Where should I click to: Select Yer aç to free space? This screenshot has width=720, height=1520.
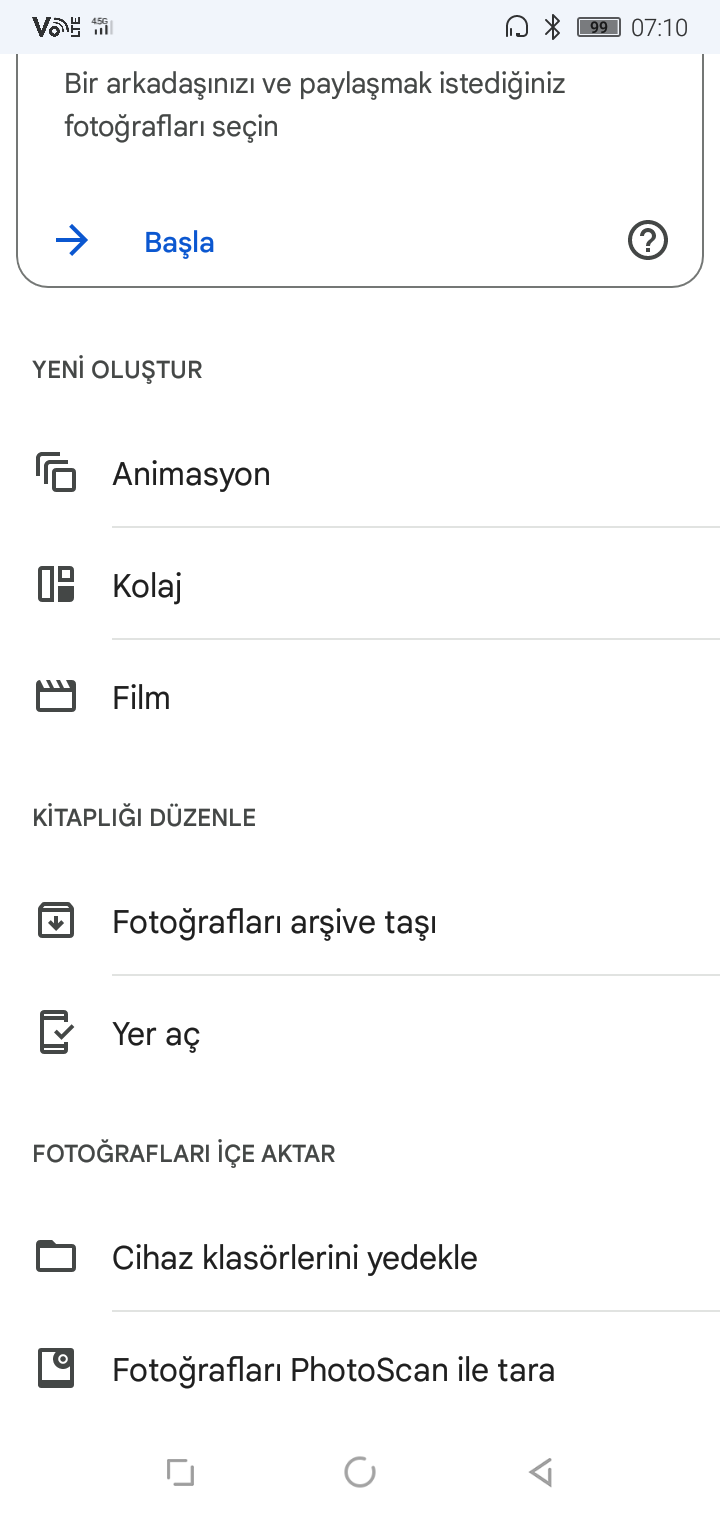[157, 1033]
